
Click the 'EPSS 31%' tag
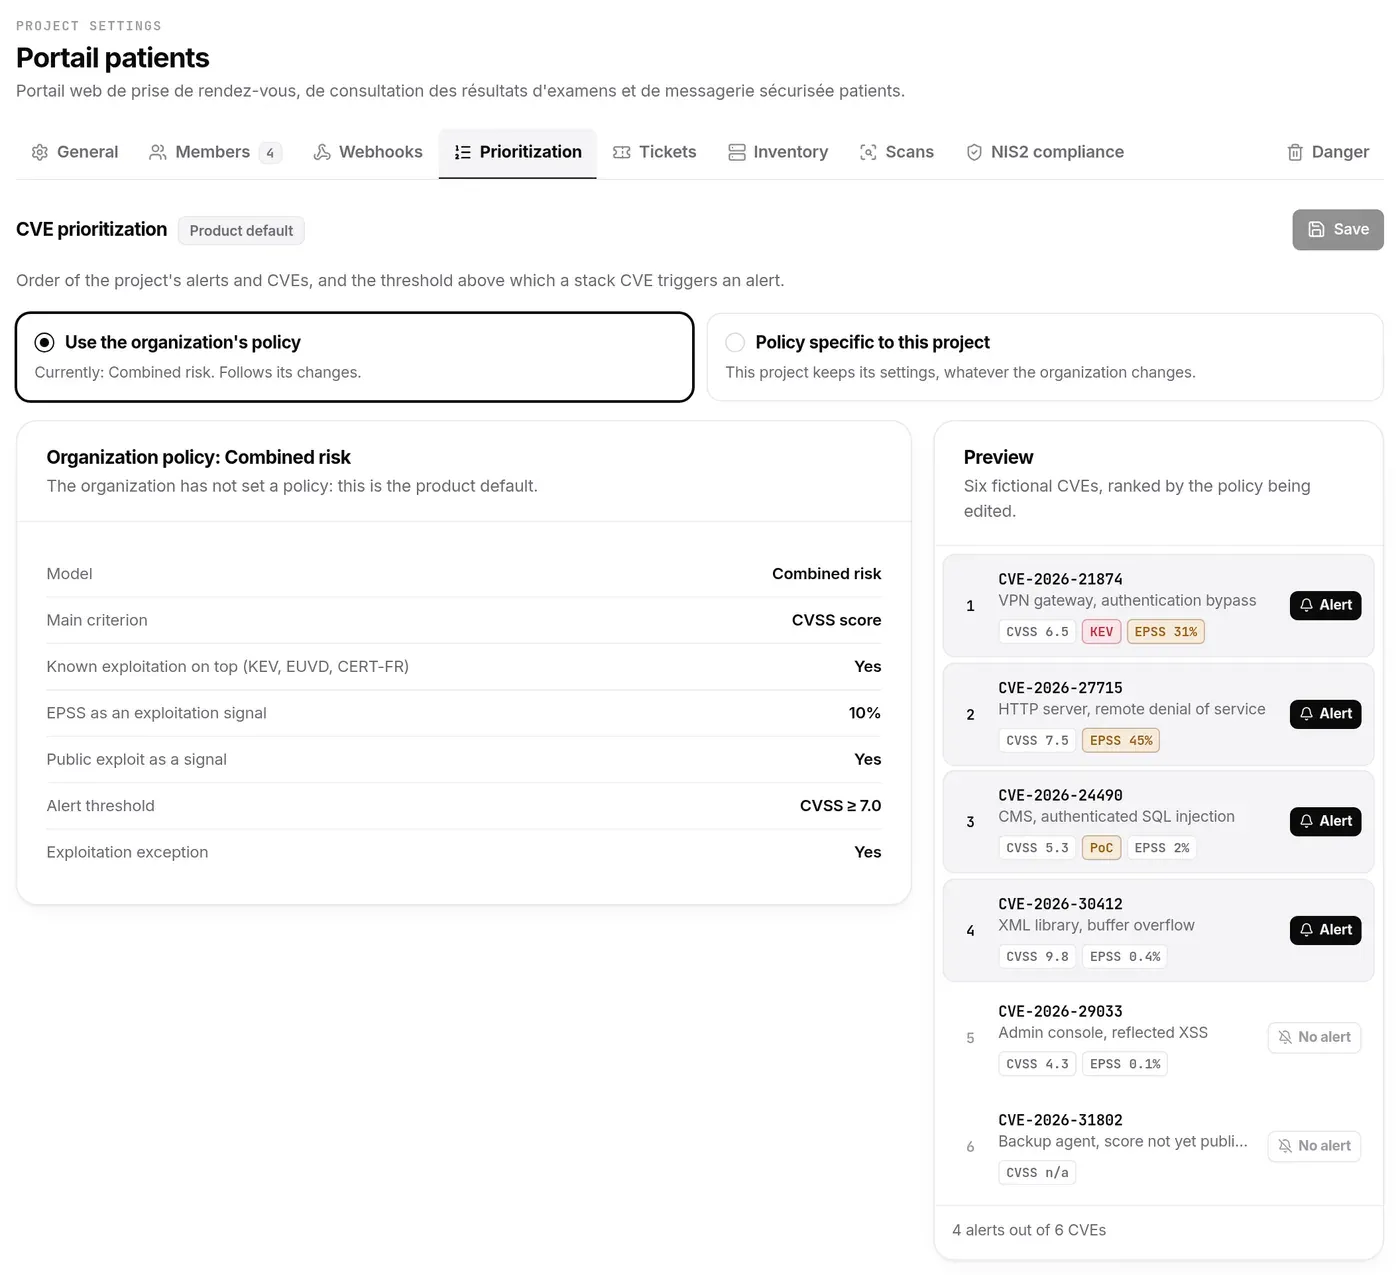pyautogui.click(x=1166, y=632)
